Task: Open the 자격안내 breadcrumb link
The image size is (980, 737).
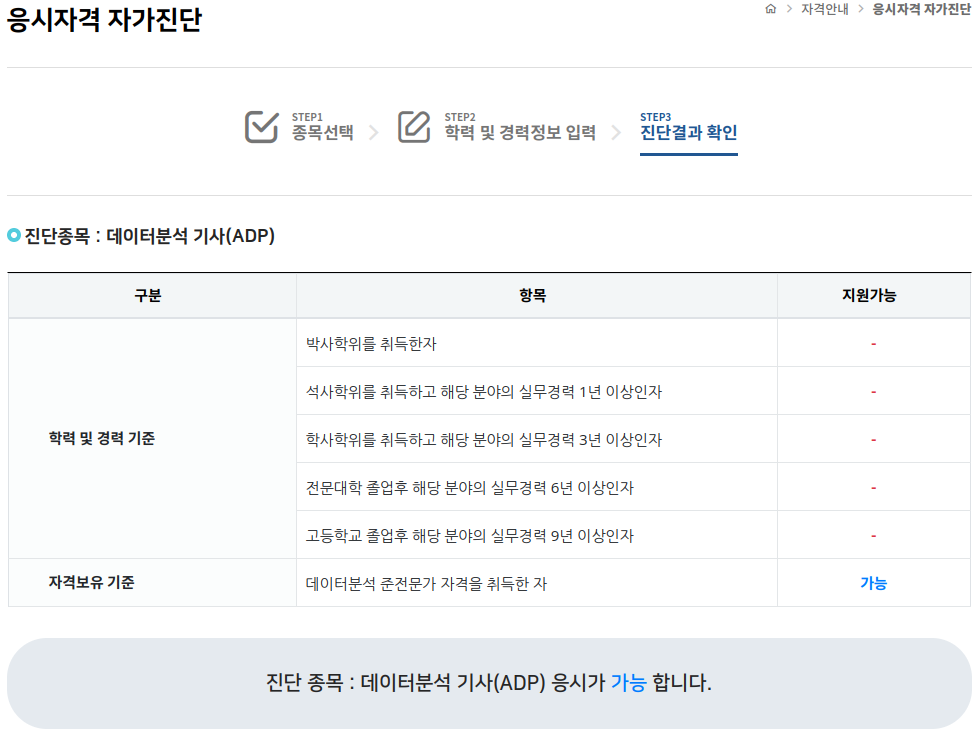Action: pos(825,9)
